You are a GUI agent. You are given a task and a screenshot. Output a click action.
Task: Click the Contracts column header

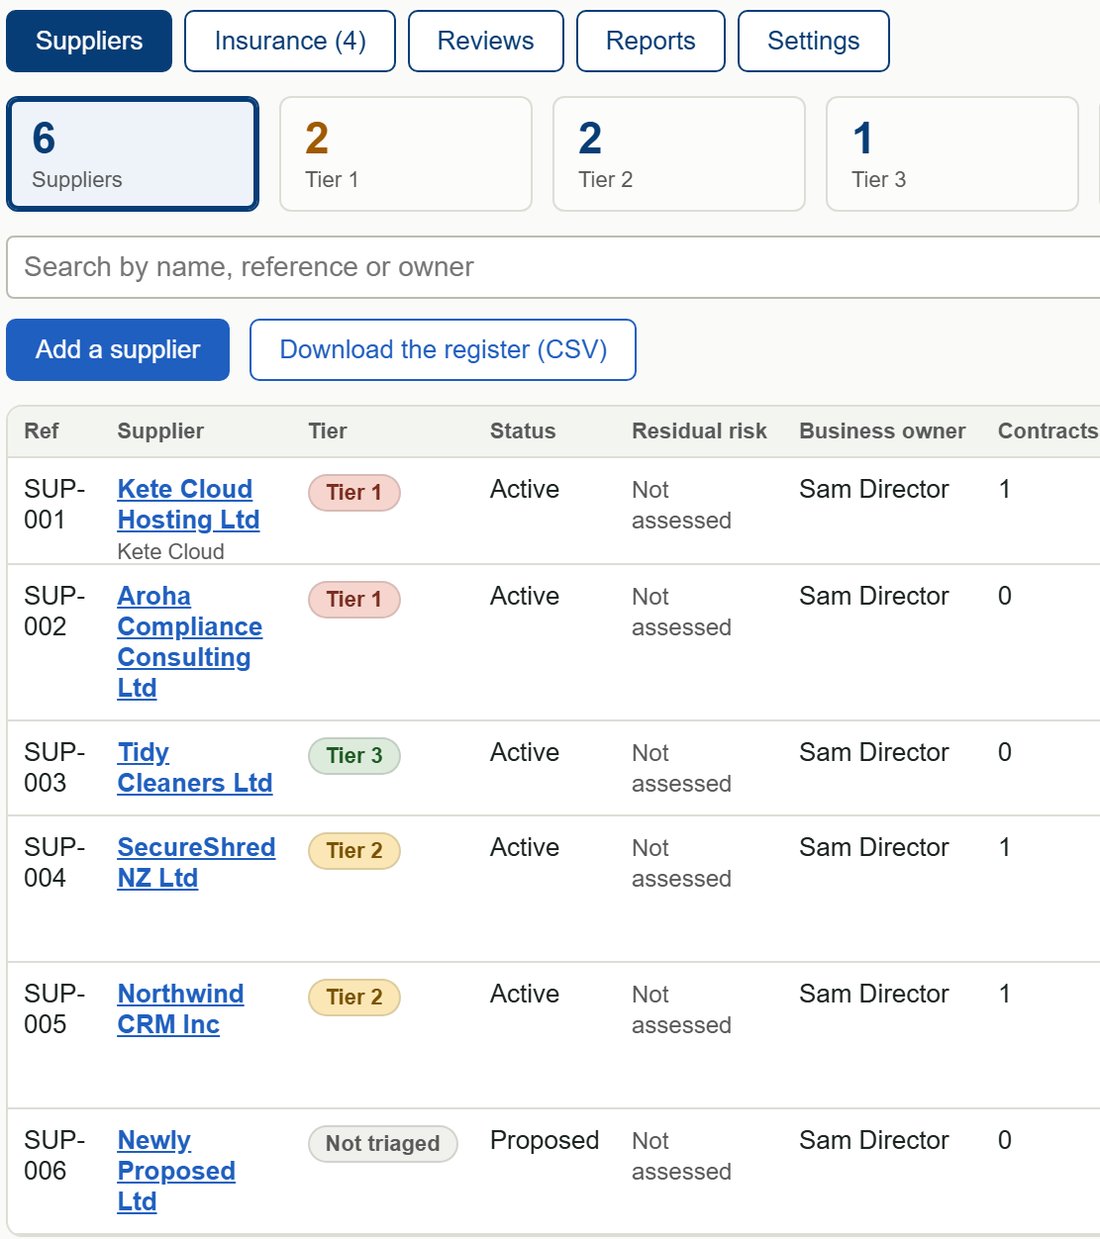click(1047, 431)
